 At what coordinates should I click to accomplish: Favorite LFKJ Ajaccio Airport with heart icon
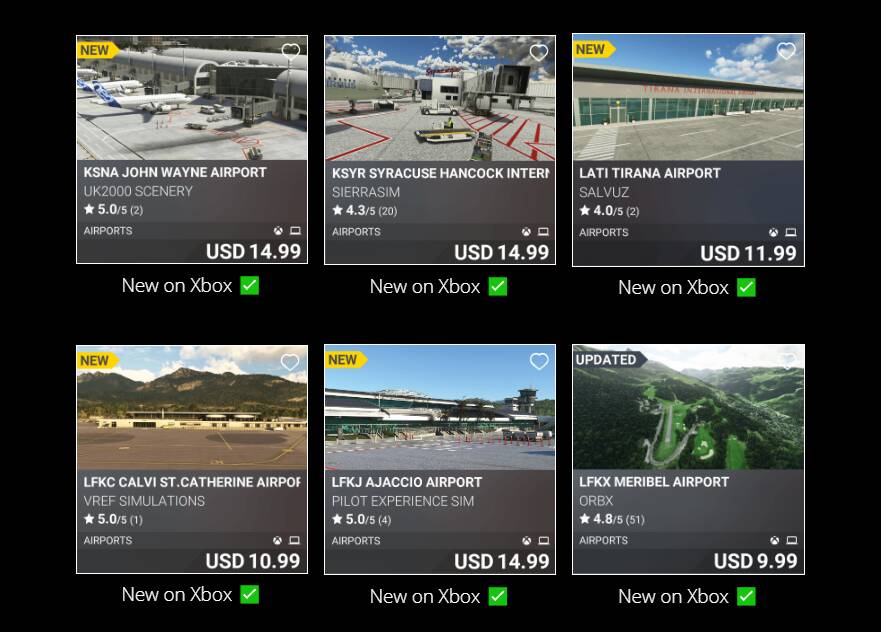pos(539,361)
